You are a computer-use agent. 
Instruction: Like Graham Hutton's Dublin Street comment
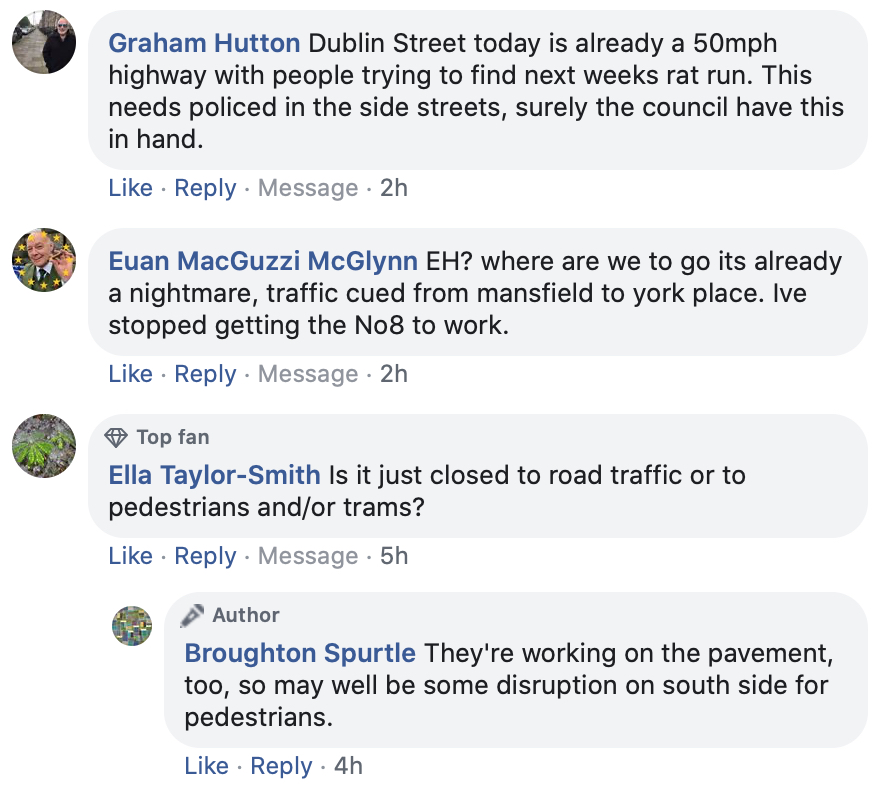coord(130,187)
